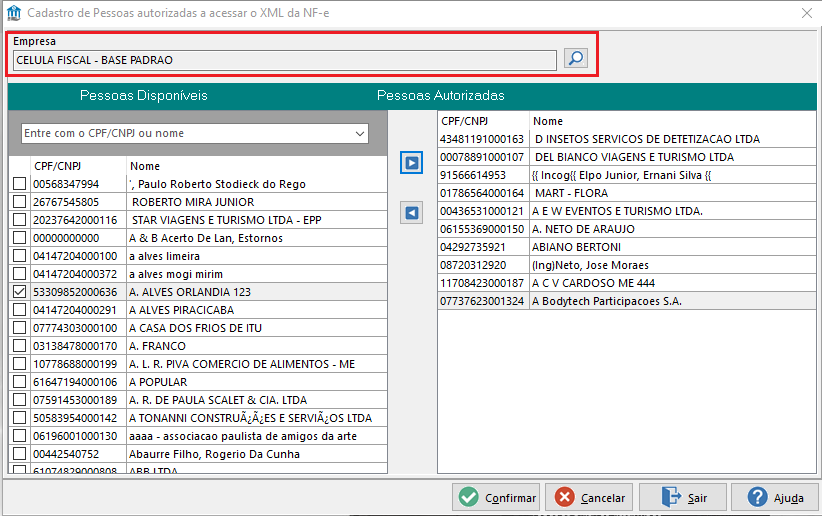Click the name A. FRANCO in available list
The height and width of the screenshot is (517, 822).
157,346
